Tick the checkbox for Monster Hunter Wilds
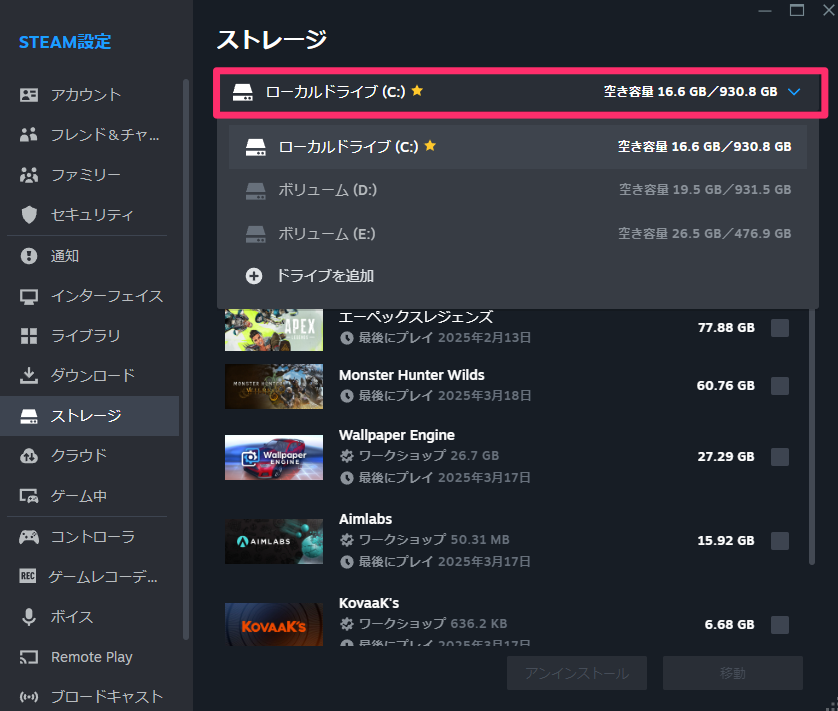Image resolution: width=838 pixels, height=711 pixels. (x=780, y=386)
